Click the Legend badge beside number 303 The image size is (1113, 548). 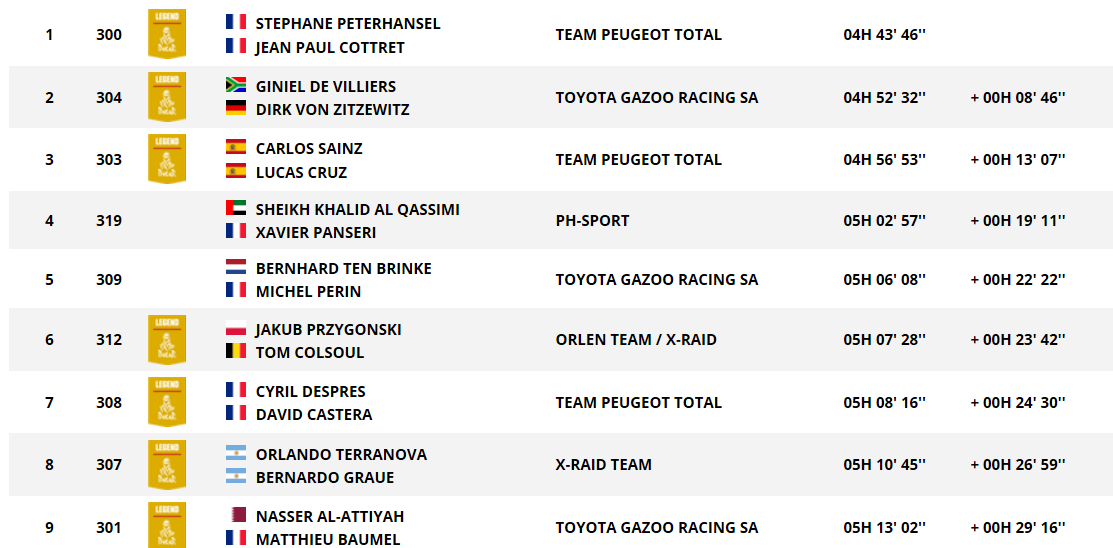[167, 159]
